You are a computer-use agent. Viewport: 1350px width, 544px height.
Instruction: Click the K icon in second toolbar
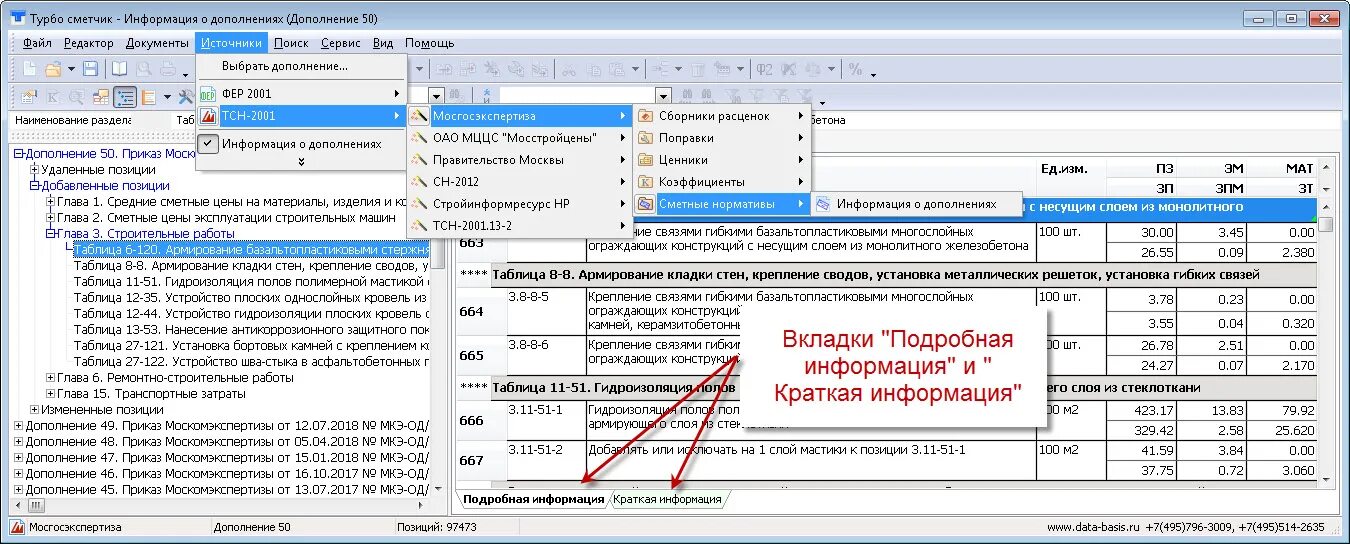[x=53, y=97]
